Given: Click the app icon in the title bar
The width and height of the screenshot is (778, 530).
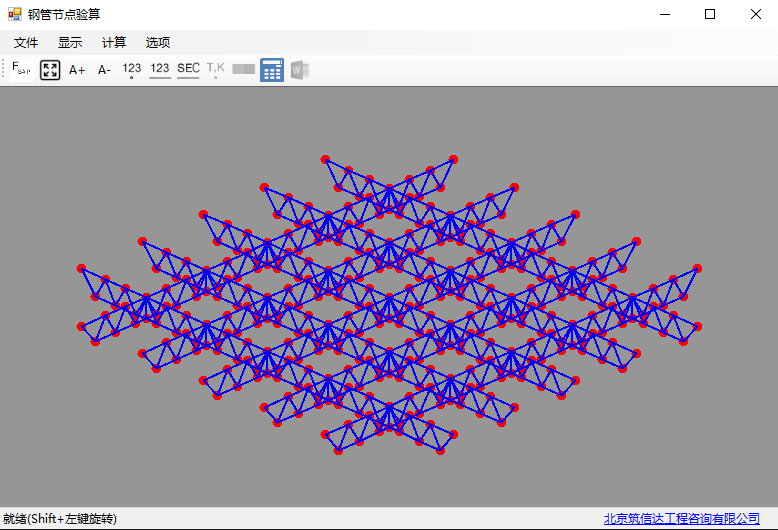Looking at the screenshot, I should coord(15,14).
